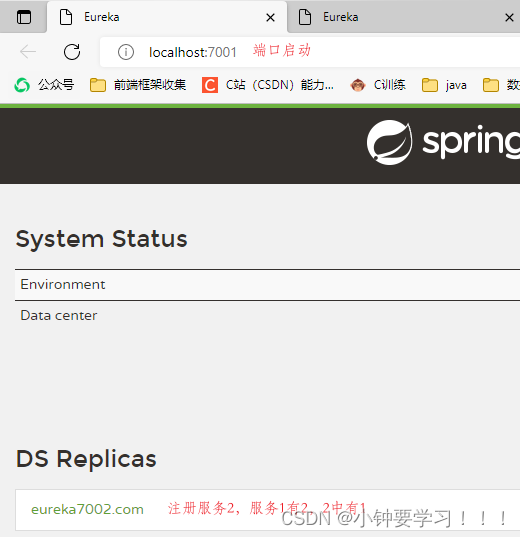Click the document icon on second tab
520x537 pixels.
click(x=305, y=17)
